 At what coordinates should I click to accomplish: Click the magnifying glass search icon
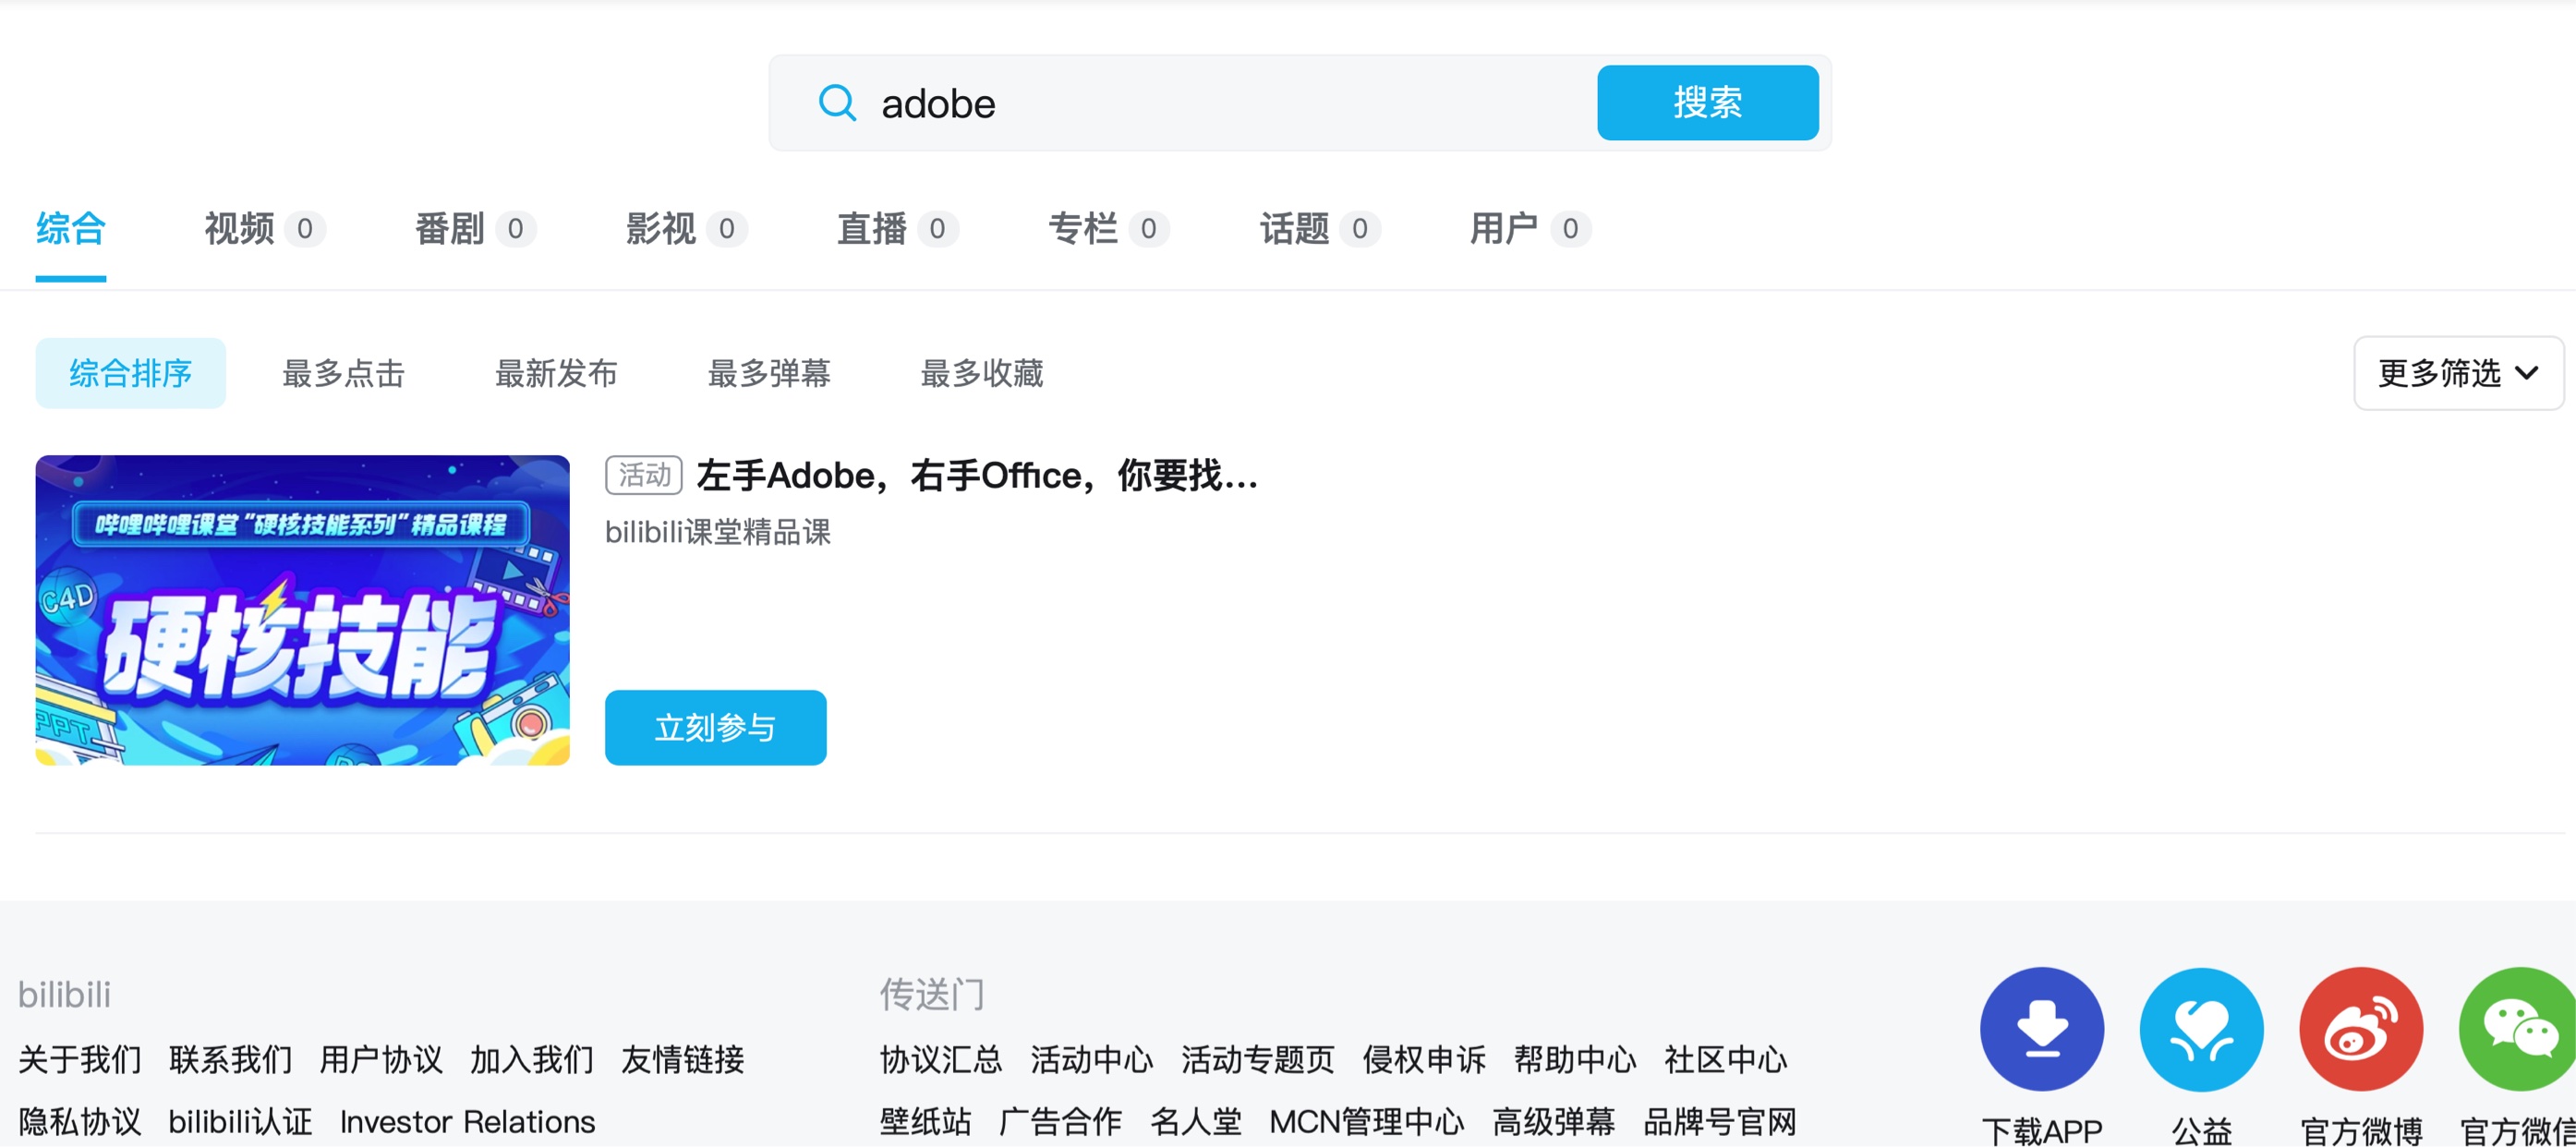click(x=836, y=103)
